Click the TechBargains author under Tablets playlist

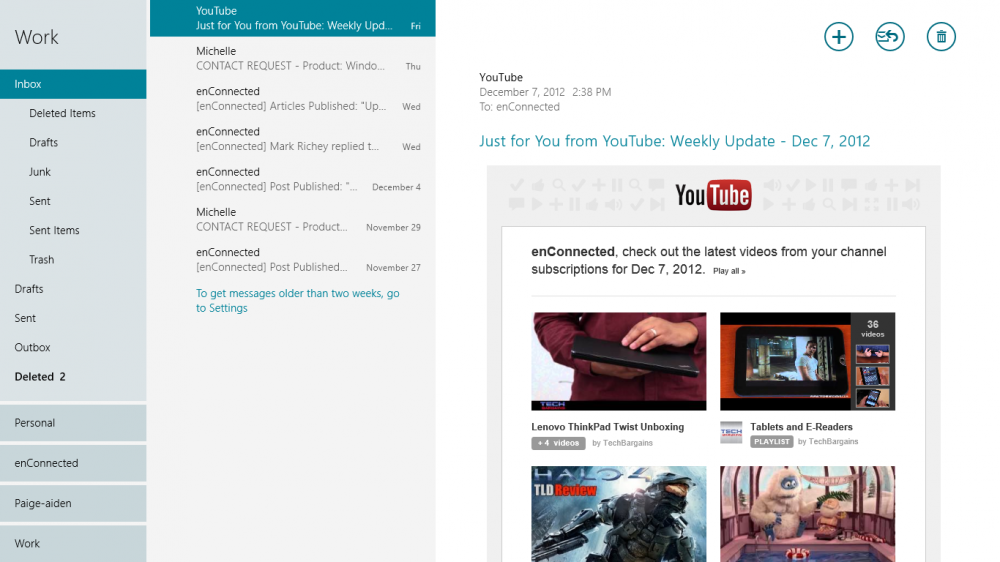tap(833, 441)
